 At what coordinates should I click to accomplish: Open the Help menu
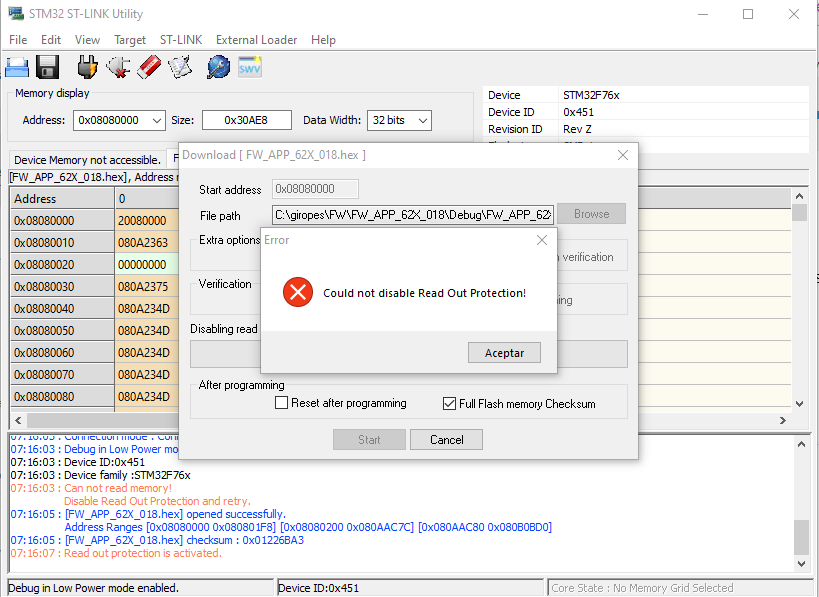(323, 40)
